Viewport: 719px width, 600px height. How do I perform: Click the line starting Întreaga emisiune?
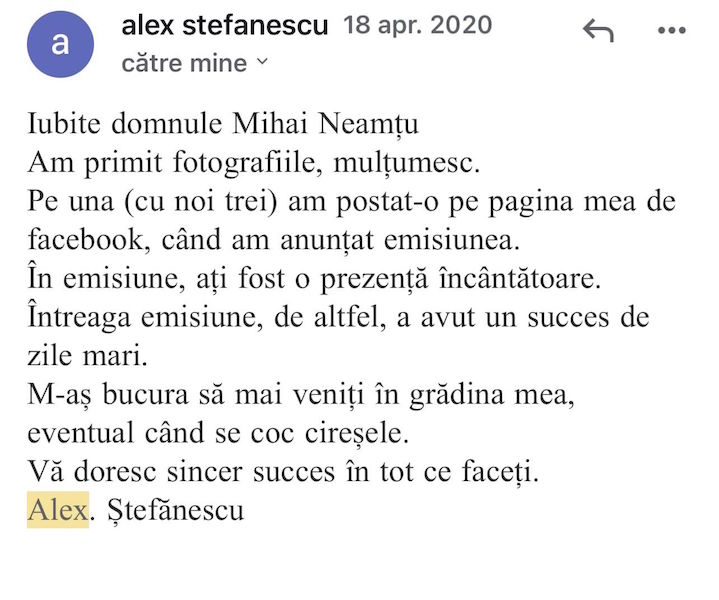[x=338, y=317]
